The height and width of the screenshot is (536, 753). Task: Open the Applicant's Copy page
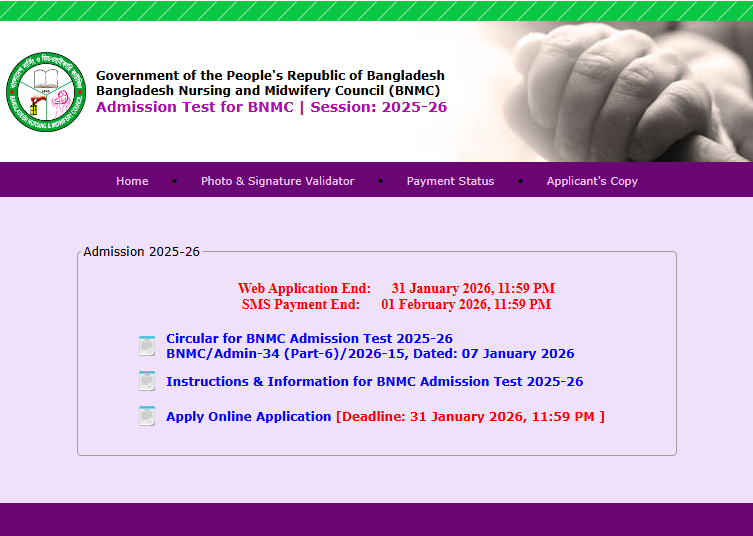coord(592,181)
